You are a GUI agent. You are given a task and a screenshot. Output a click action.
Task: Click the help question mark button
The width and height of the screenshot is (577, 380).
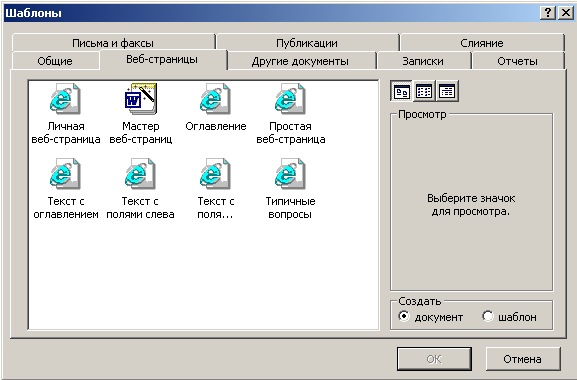[548, 13]
